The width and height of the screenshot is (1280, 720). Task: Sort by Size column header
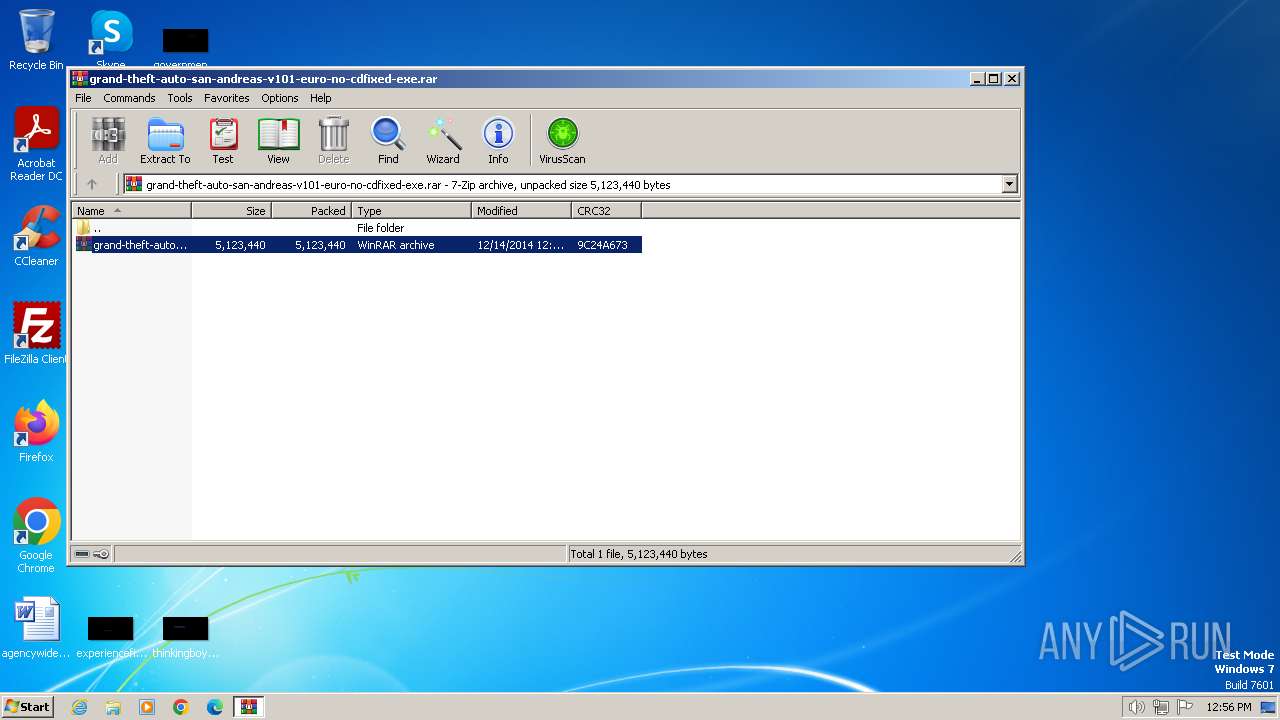(231, 211)
